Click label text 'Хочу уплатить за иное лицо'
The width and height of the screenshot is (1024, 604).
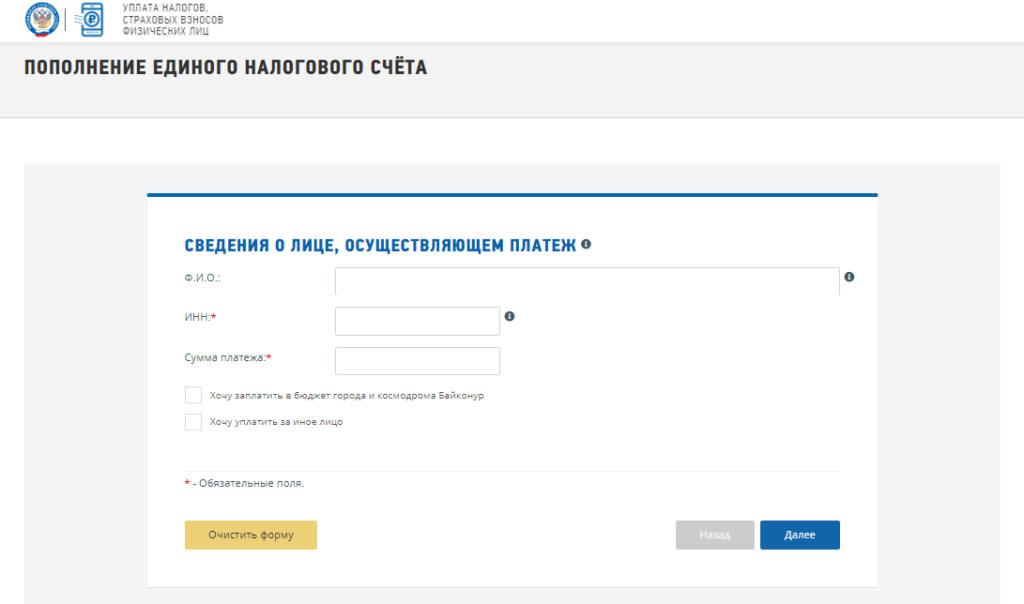click(x=276, y=422)
